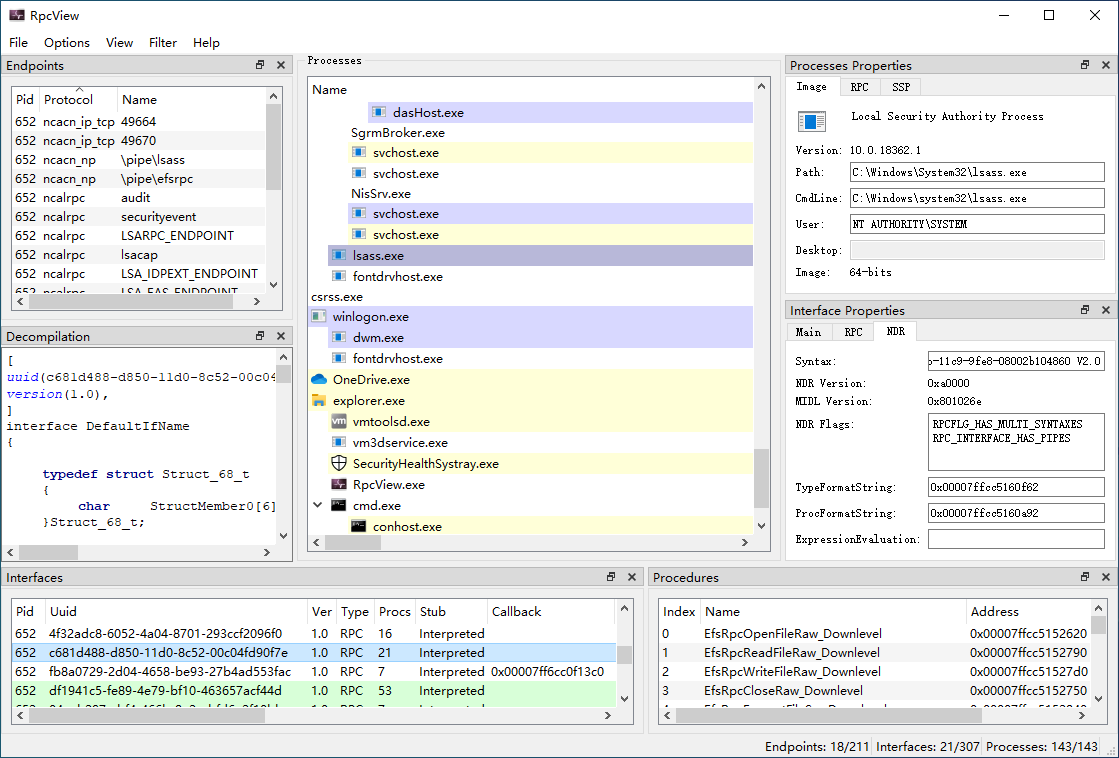
Task: Collapse the cmd.exe tree node
Action: (318, 505)
